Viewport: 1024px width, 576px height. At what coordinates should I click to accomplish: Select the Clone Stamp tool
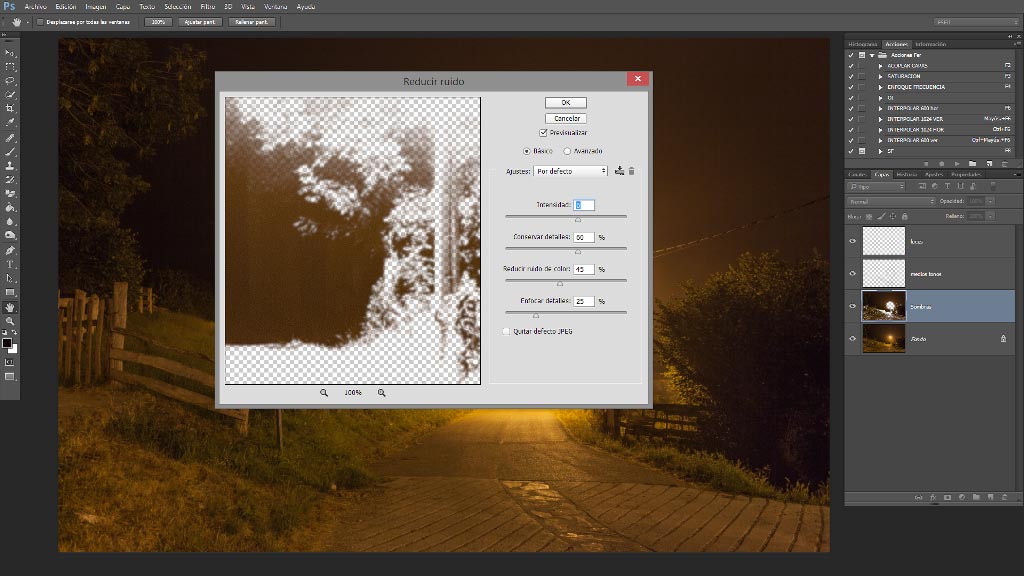(10, 166)
